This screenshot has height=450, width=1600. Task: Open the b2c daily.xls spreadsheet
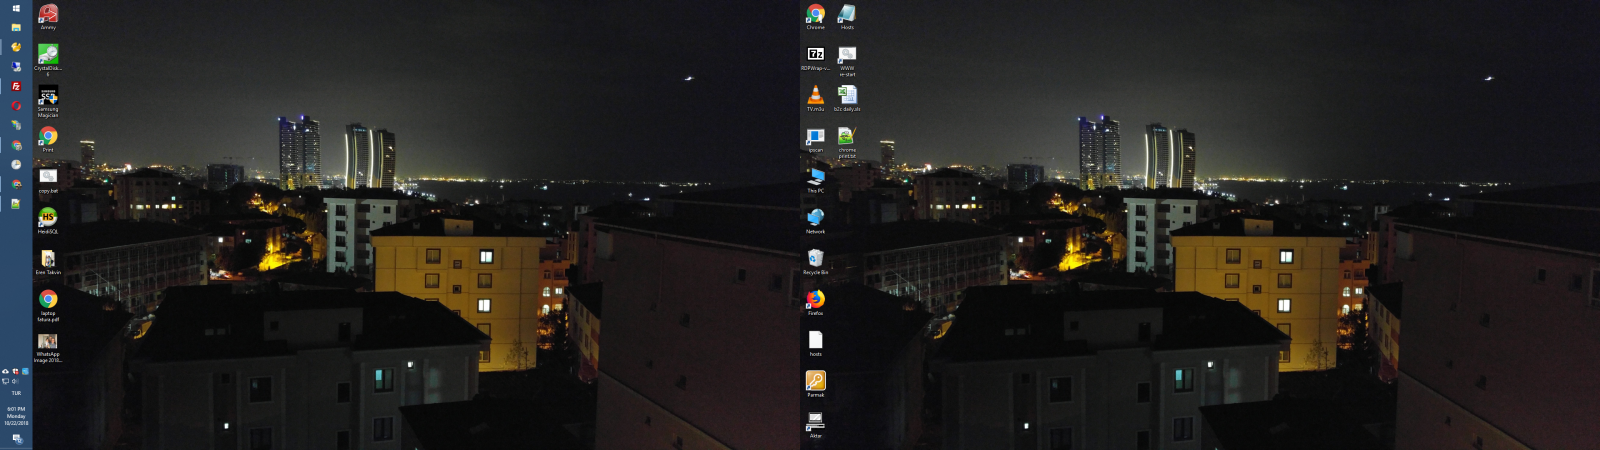pos(847,95)
